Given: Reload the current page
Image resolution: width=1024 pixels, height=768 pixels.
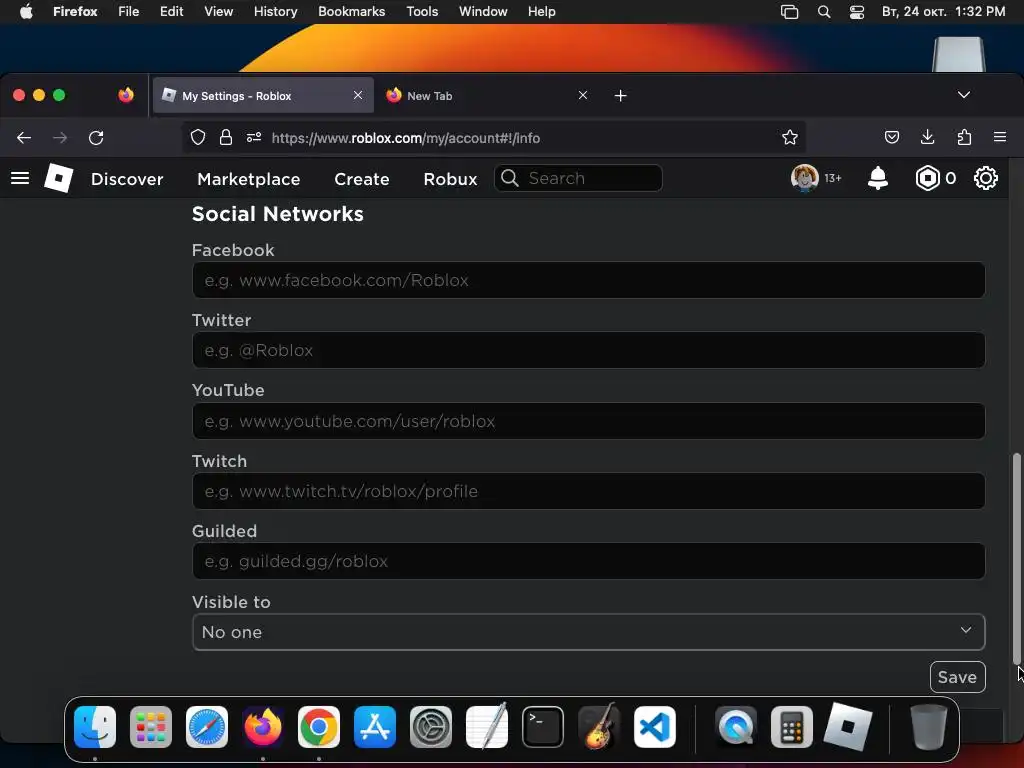Looking at the screenshot, I should pos(96,138).
